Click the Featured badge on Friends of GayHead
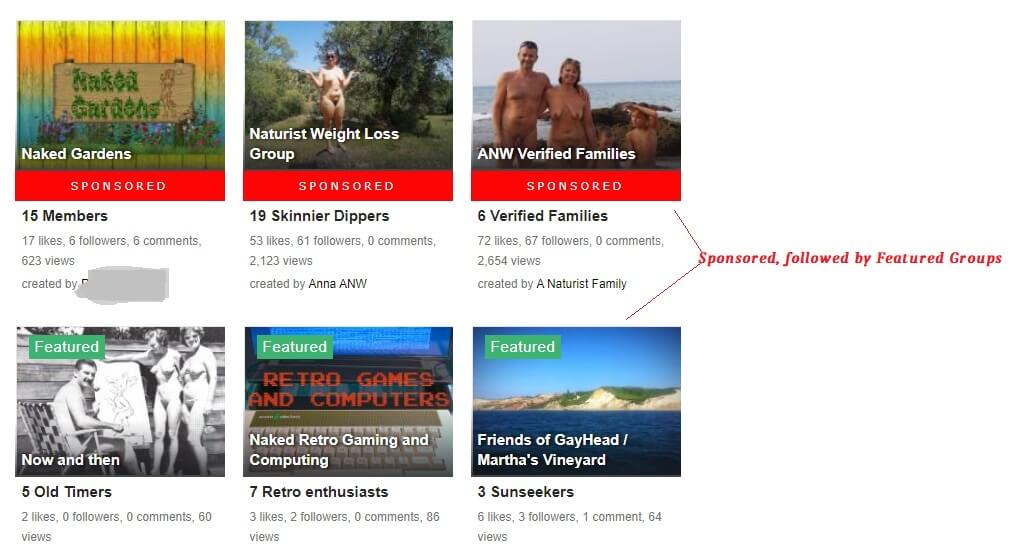The width and height of the screenshot is (1018, 548). (x=523, y=347)
